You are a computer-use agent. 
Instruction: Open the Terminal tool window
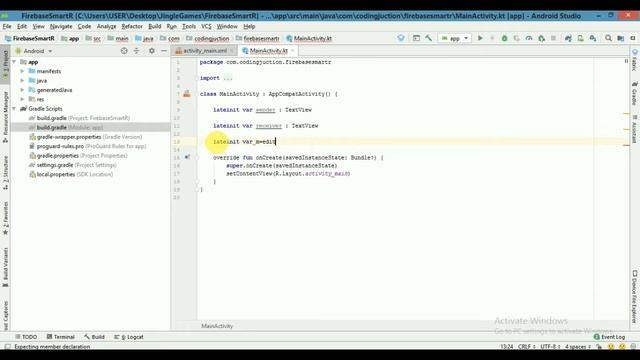point(60,337)
